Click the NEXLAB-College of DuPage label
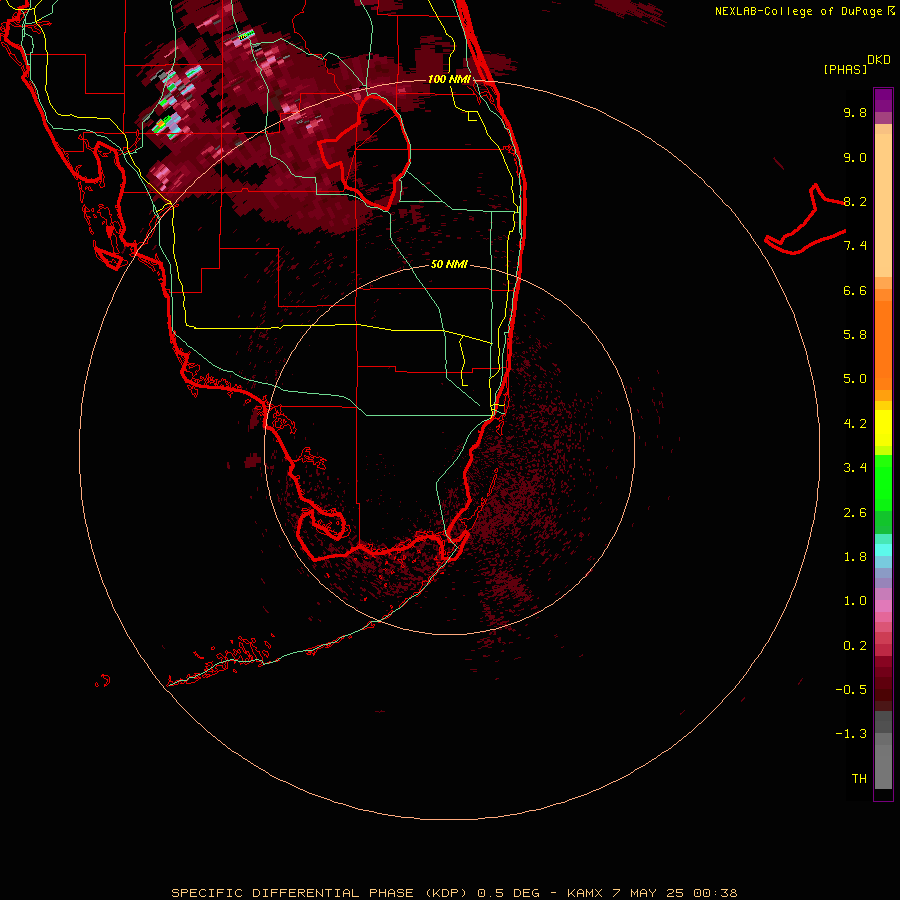Image resolution: width=900 pixels, height=900 pixels. coord(800,11)
